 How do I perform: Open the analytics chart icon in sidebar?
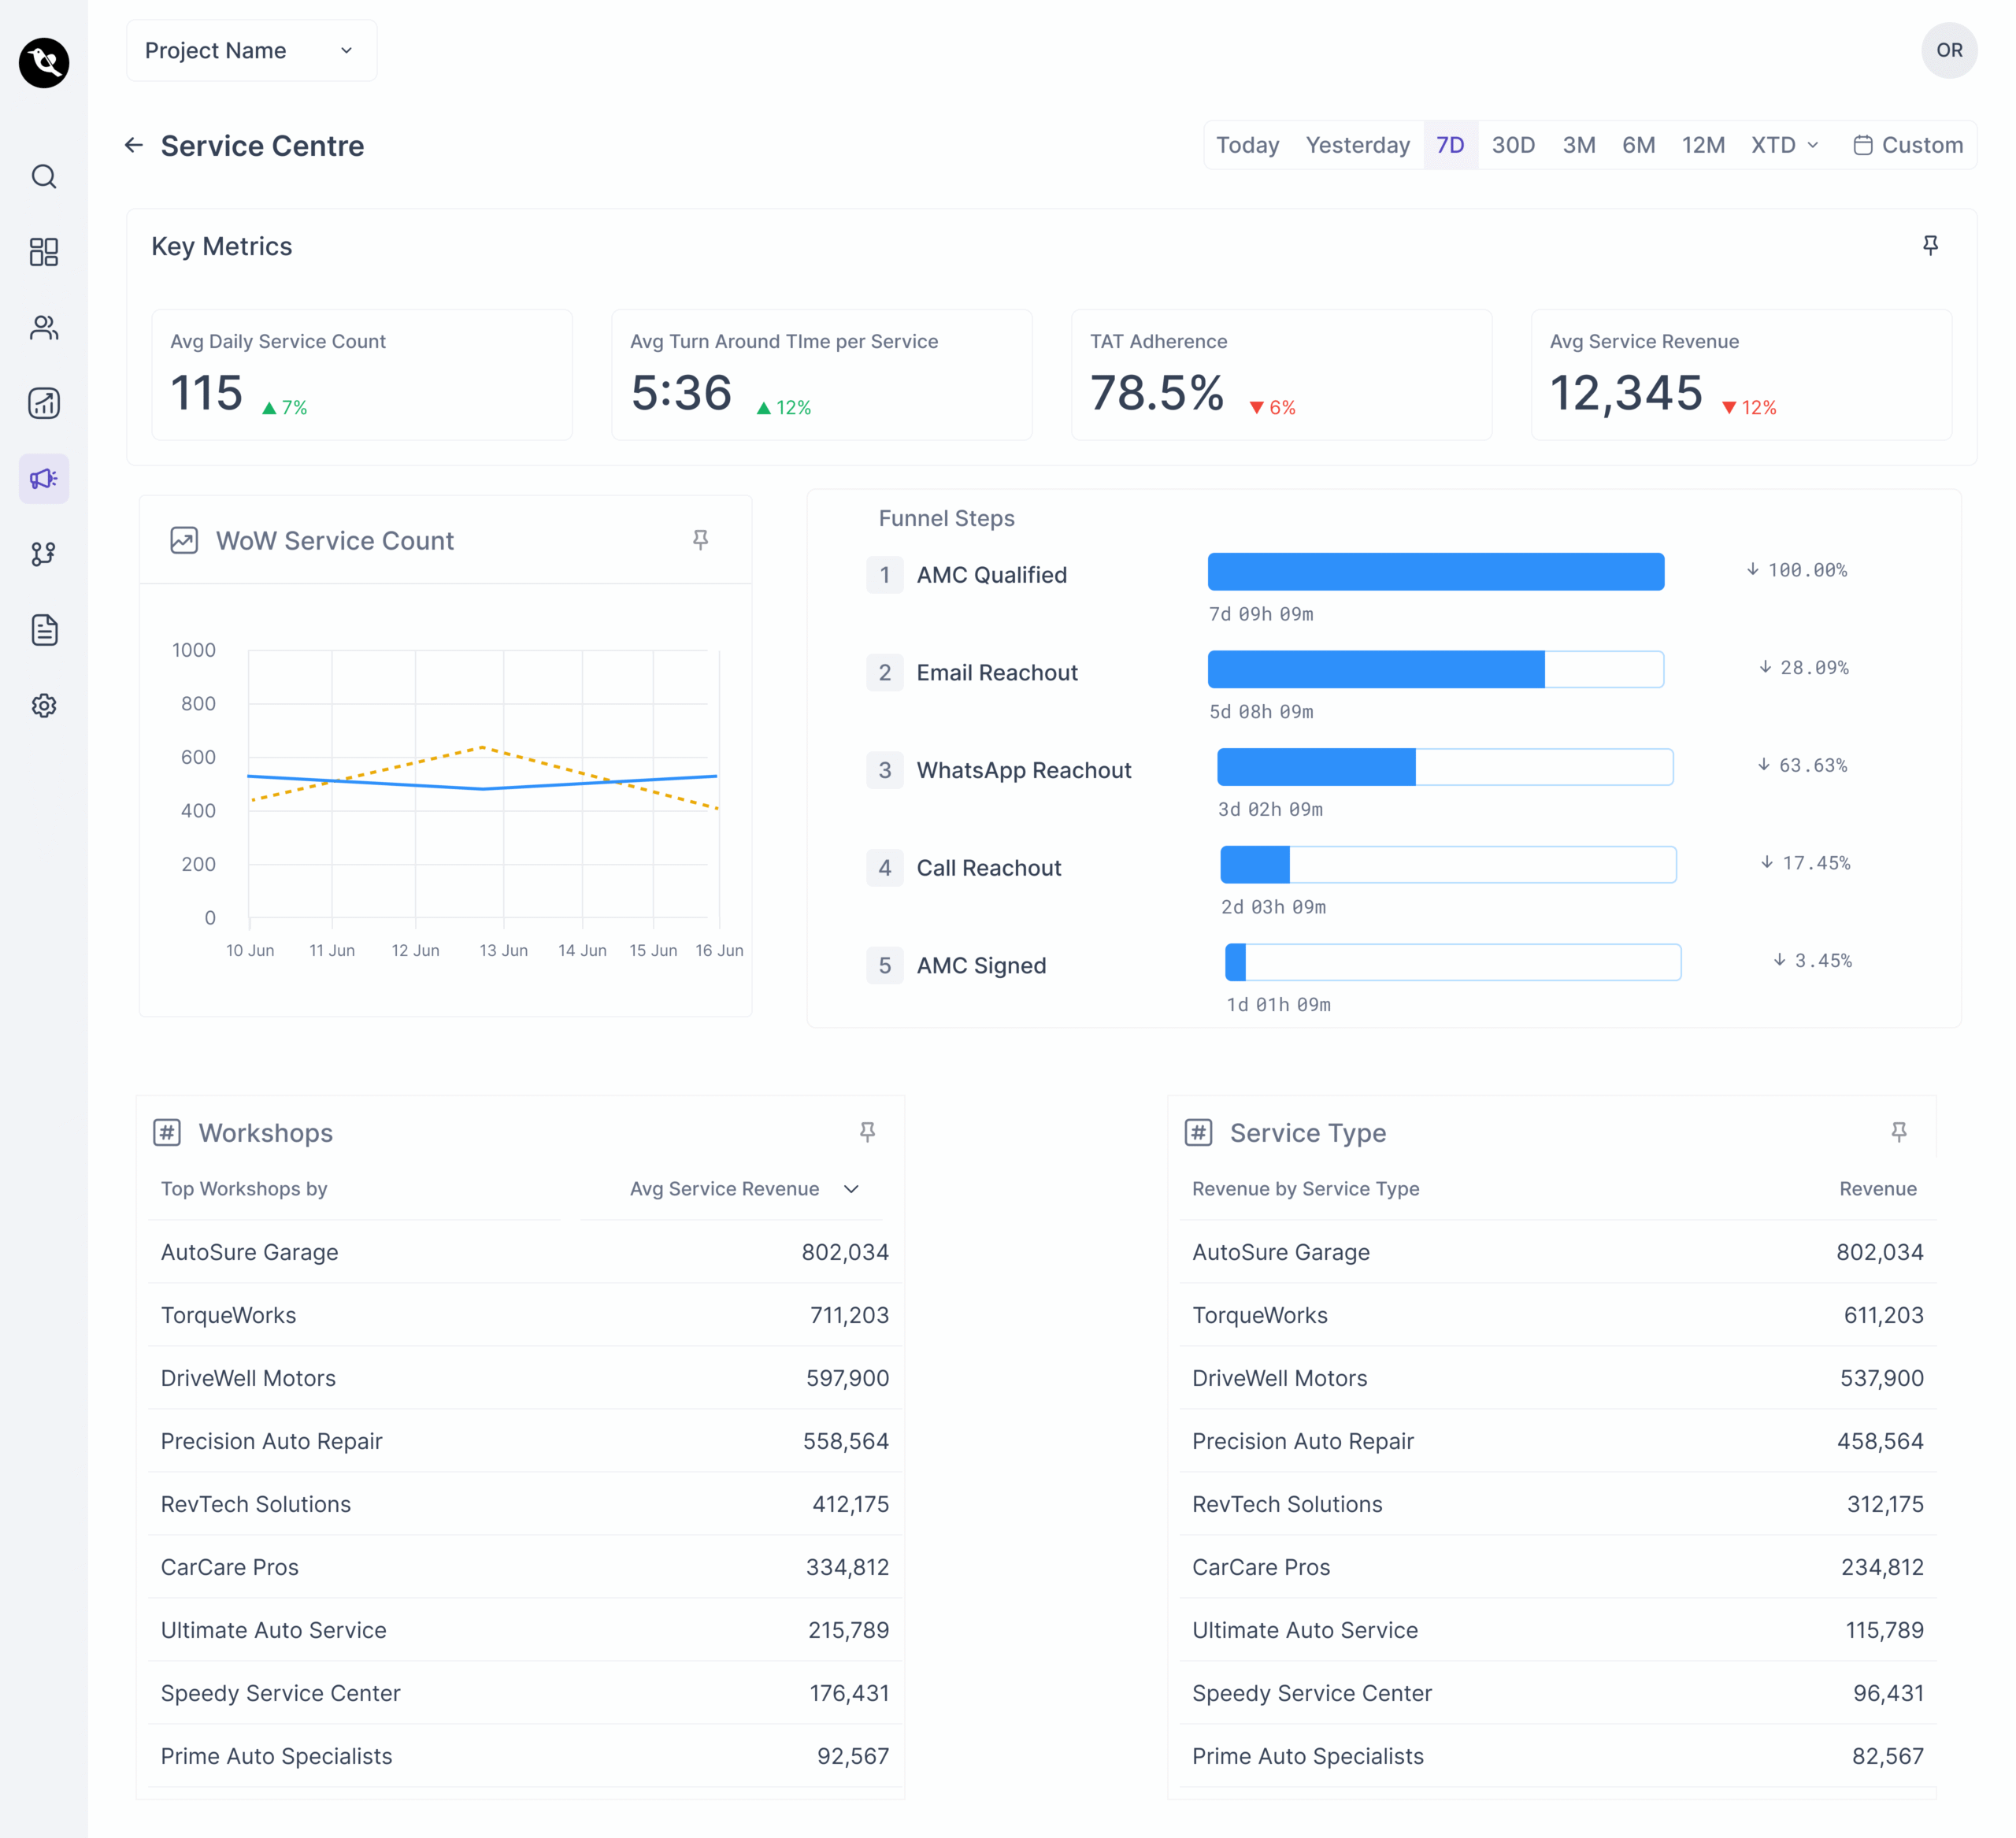[x=44, y=403]
